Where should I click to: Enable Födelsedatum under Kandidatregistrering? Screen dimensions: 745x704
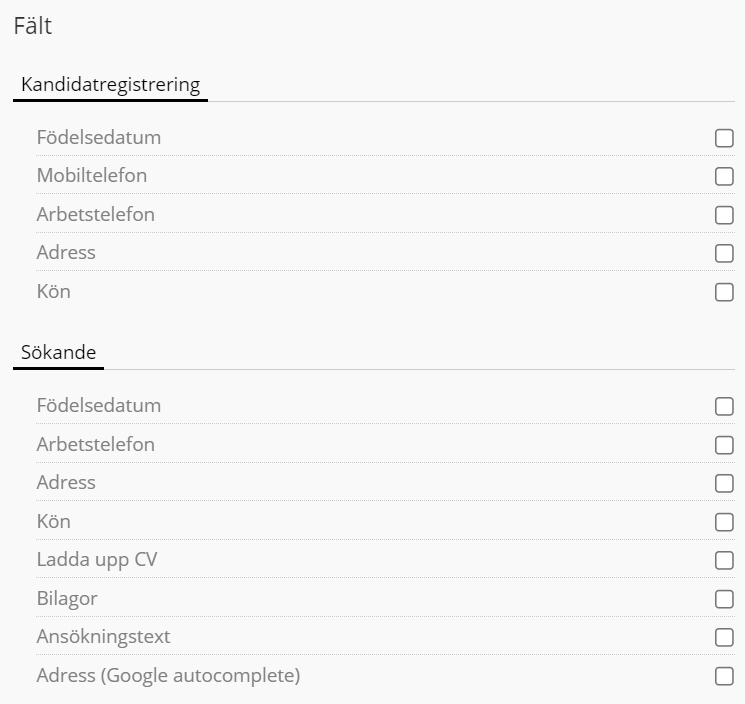[x=724, y=138]
